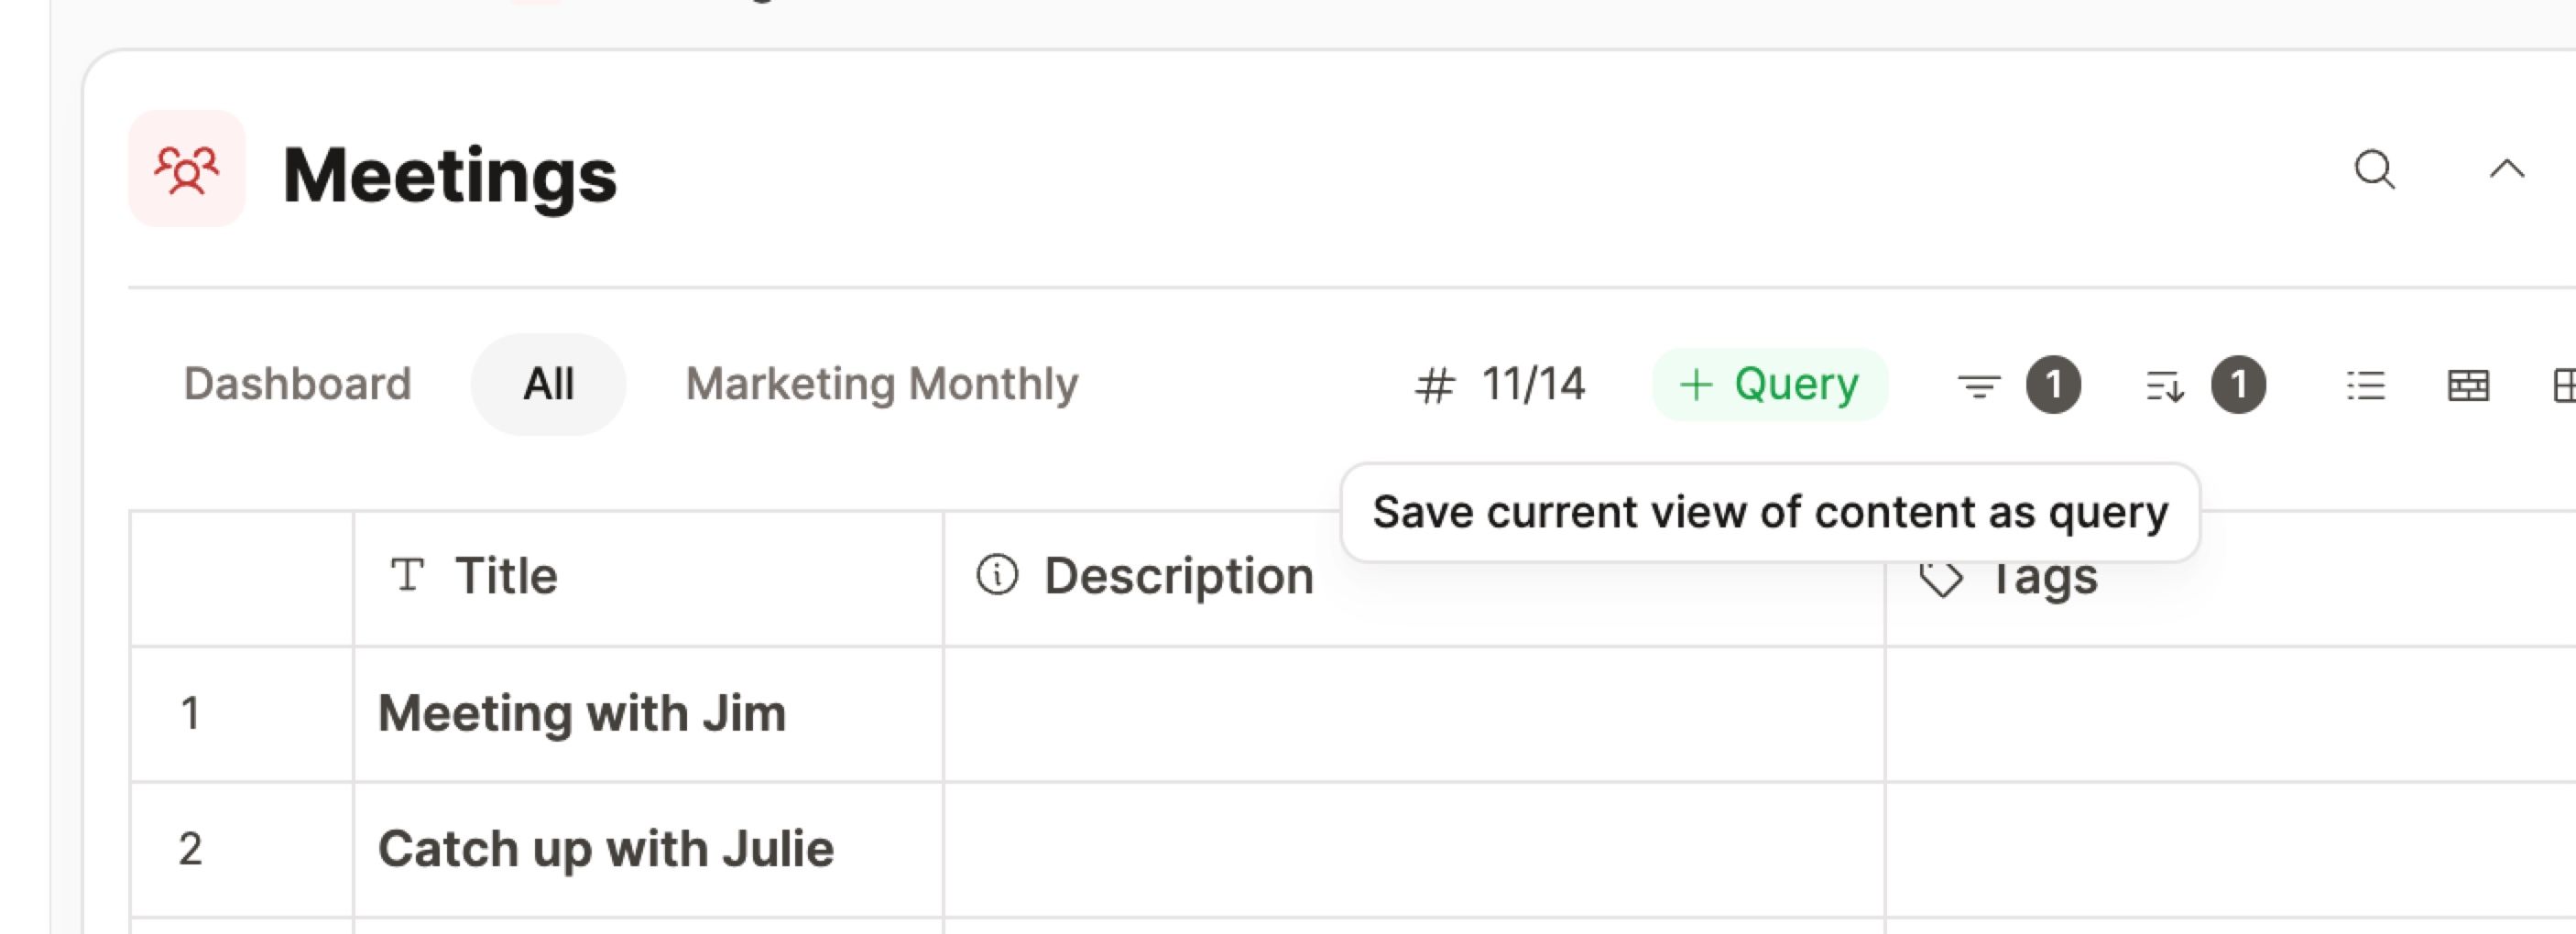Click the Description column header
Image resolution: width=2576 pixels, height=934 pixels.
pyautogui.click(x=1177, y=576)
